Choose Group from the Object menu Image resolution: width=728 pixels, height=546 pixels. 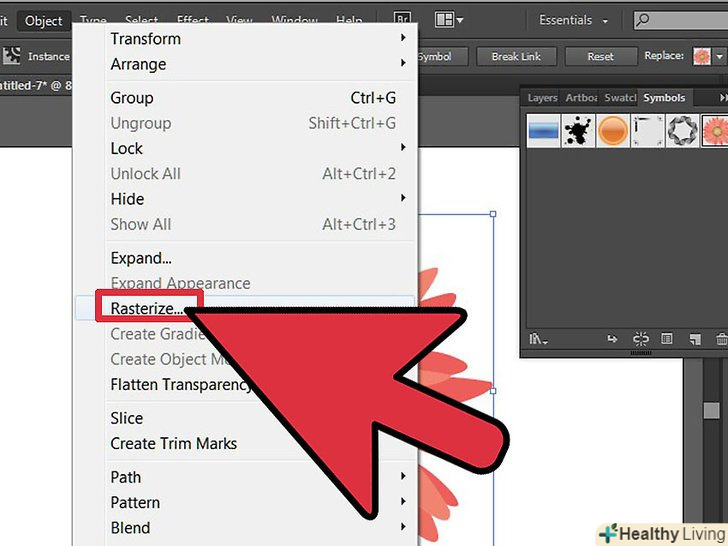pos(246,98)
